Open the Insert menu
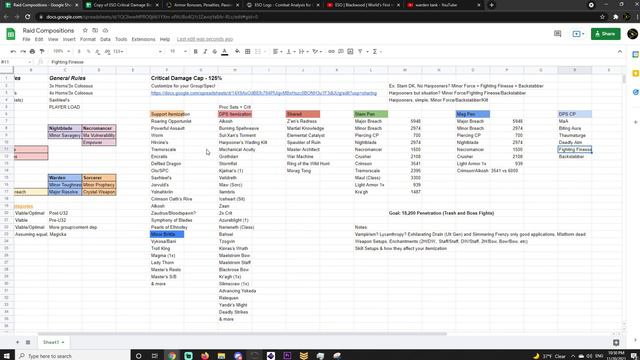Viewport: 640px width, 360px height. pyautogui.click(x=69, y=40)
